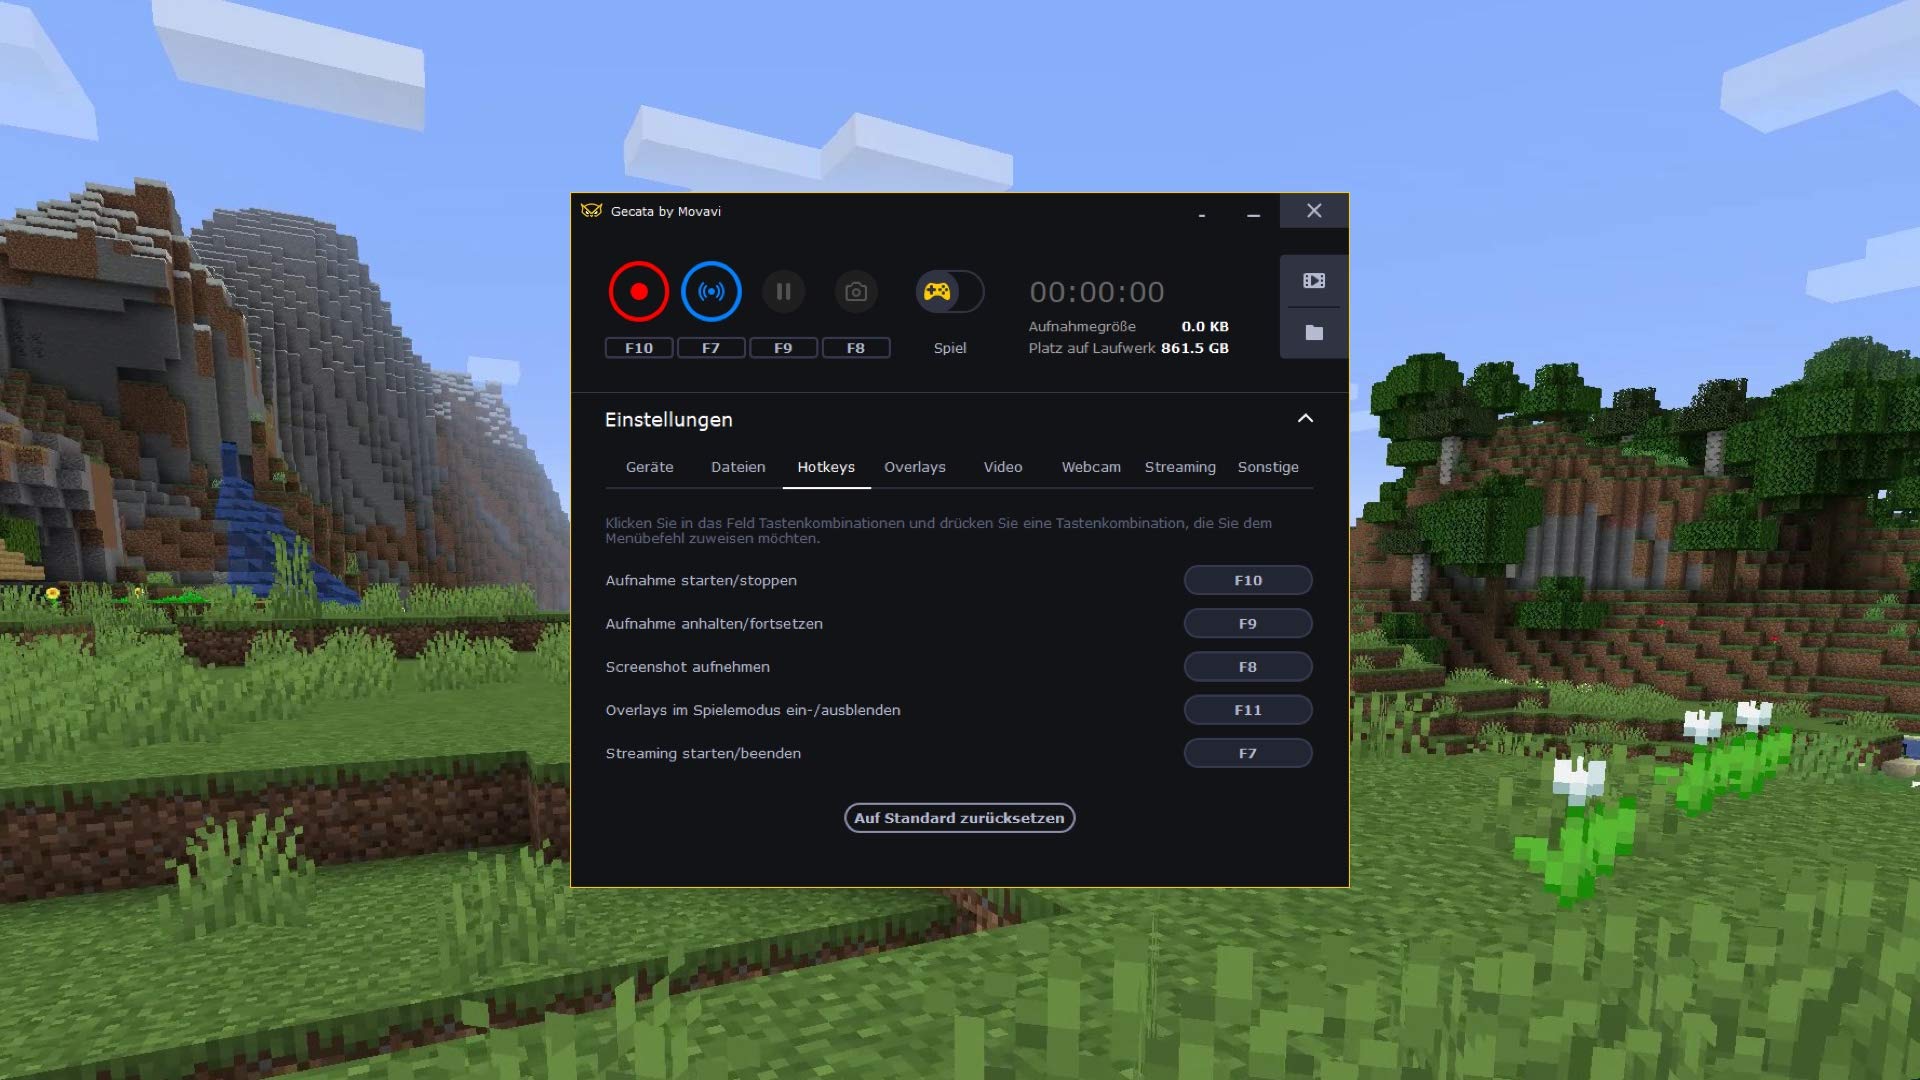Click the F9 hotkey label under pause
The width and height of the screenshot is (1920, 1080).
(783, 348)
